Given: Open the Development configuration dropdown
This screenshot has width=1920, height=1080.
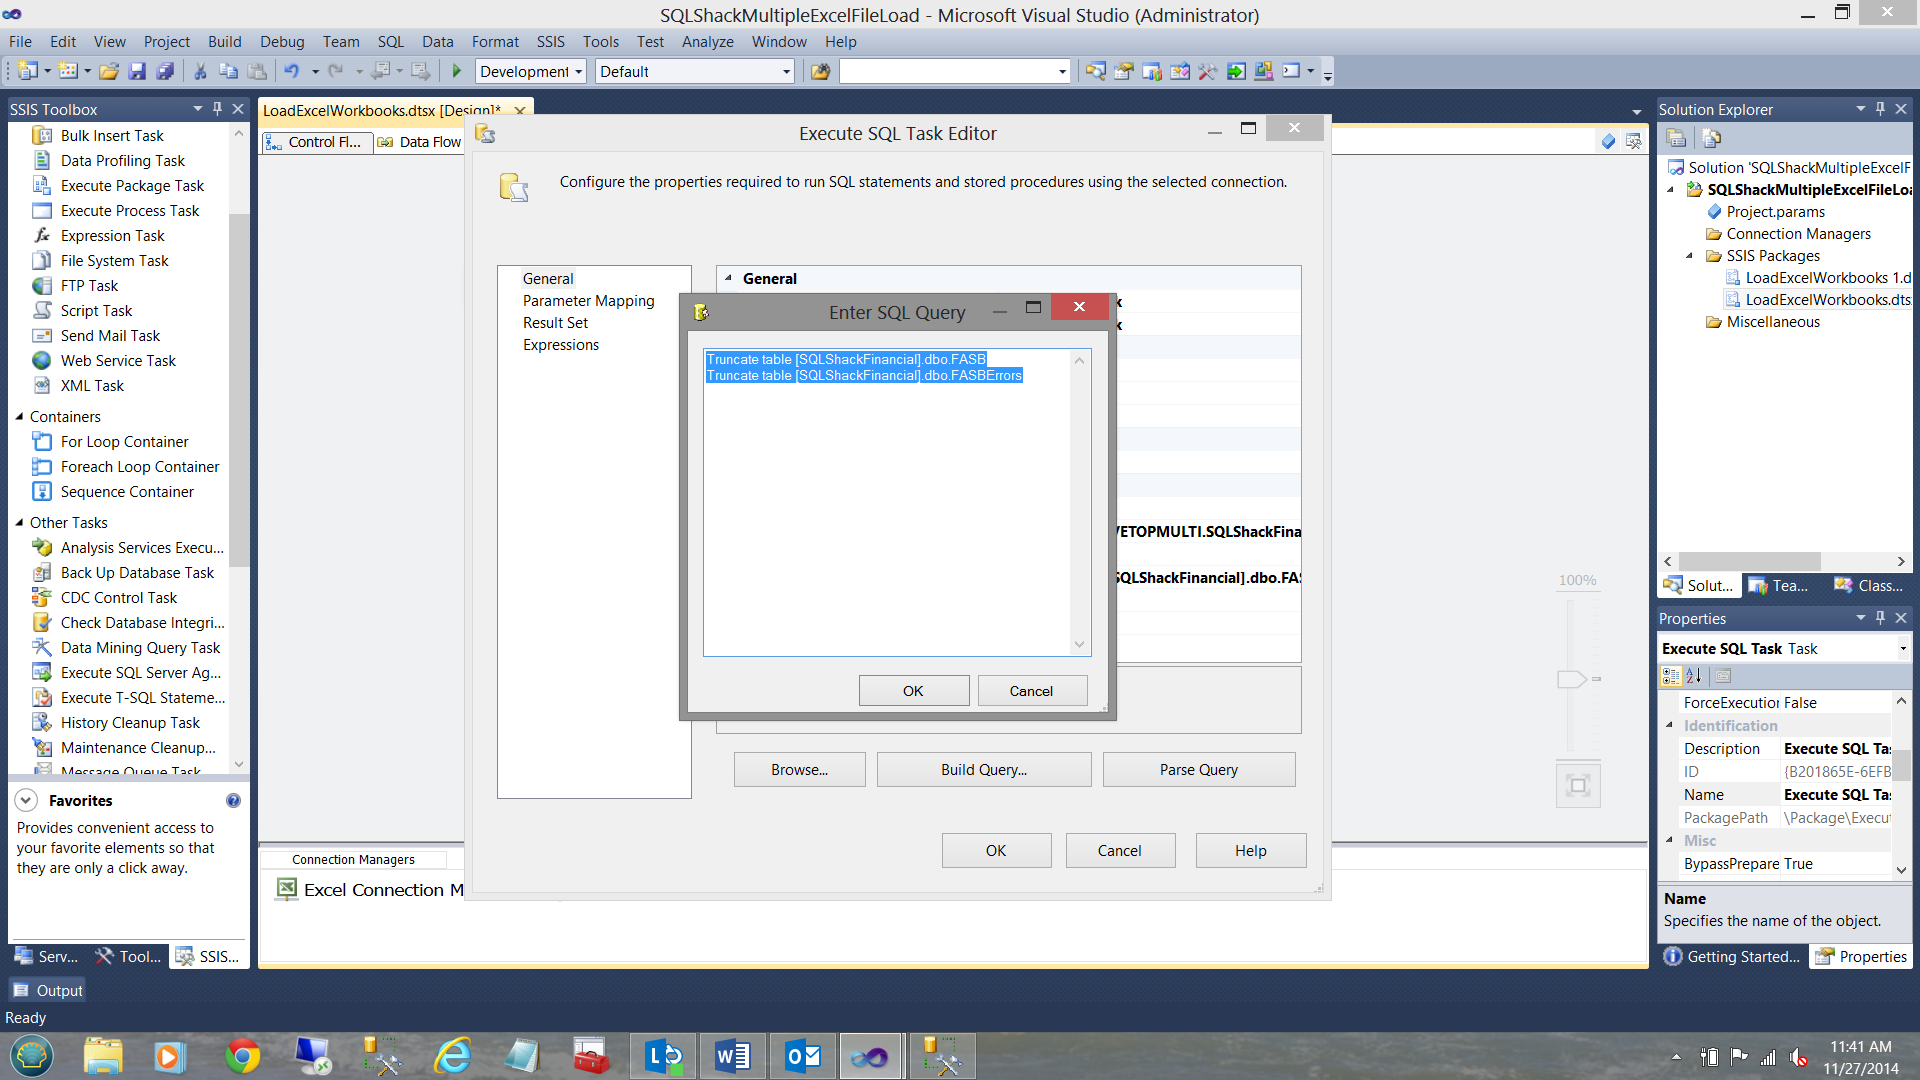Looking at the screenshot, I should tap(578, 72).
